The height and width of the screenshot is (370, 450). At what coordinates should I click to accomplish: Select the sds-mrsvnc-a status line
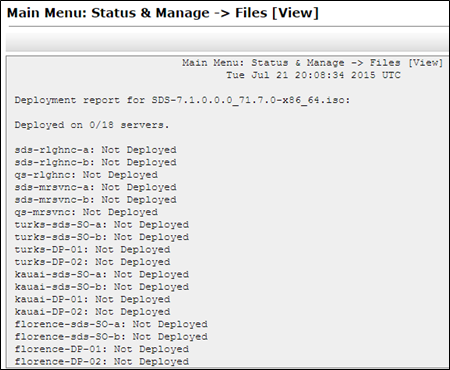coord(95,187)
